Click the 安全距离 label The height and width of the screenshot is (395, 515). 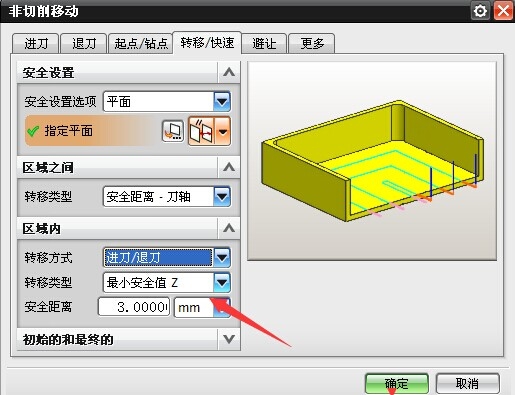tap(48, 307)
